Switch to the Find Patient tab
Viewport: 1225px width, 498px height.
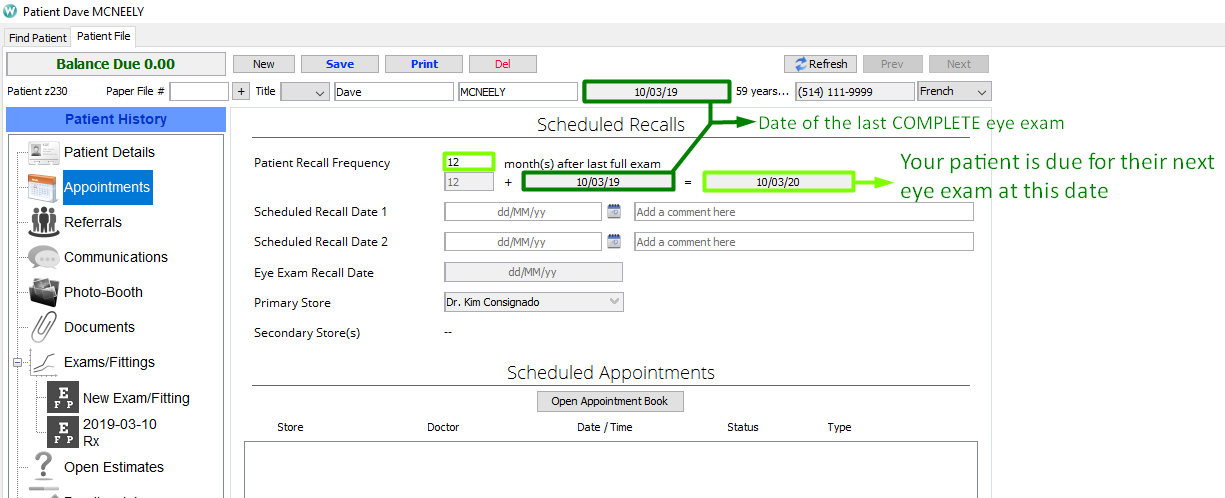(x=38, y=38)
